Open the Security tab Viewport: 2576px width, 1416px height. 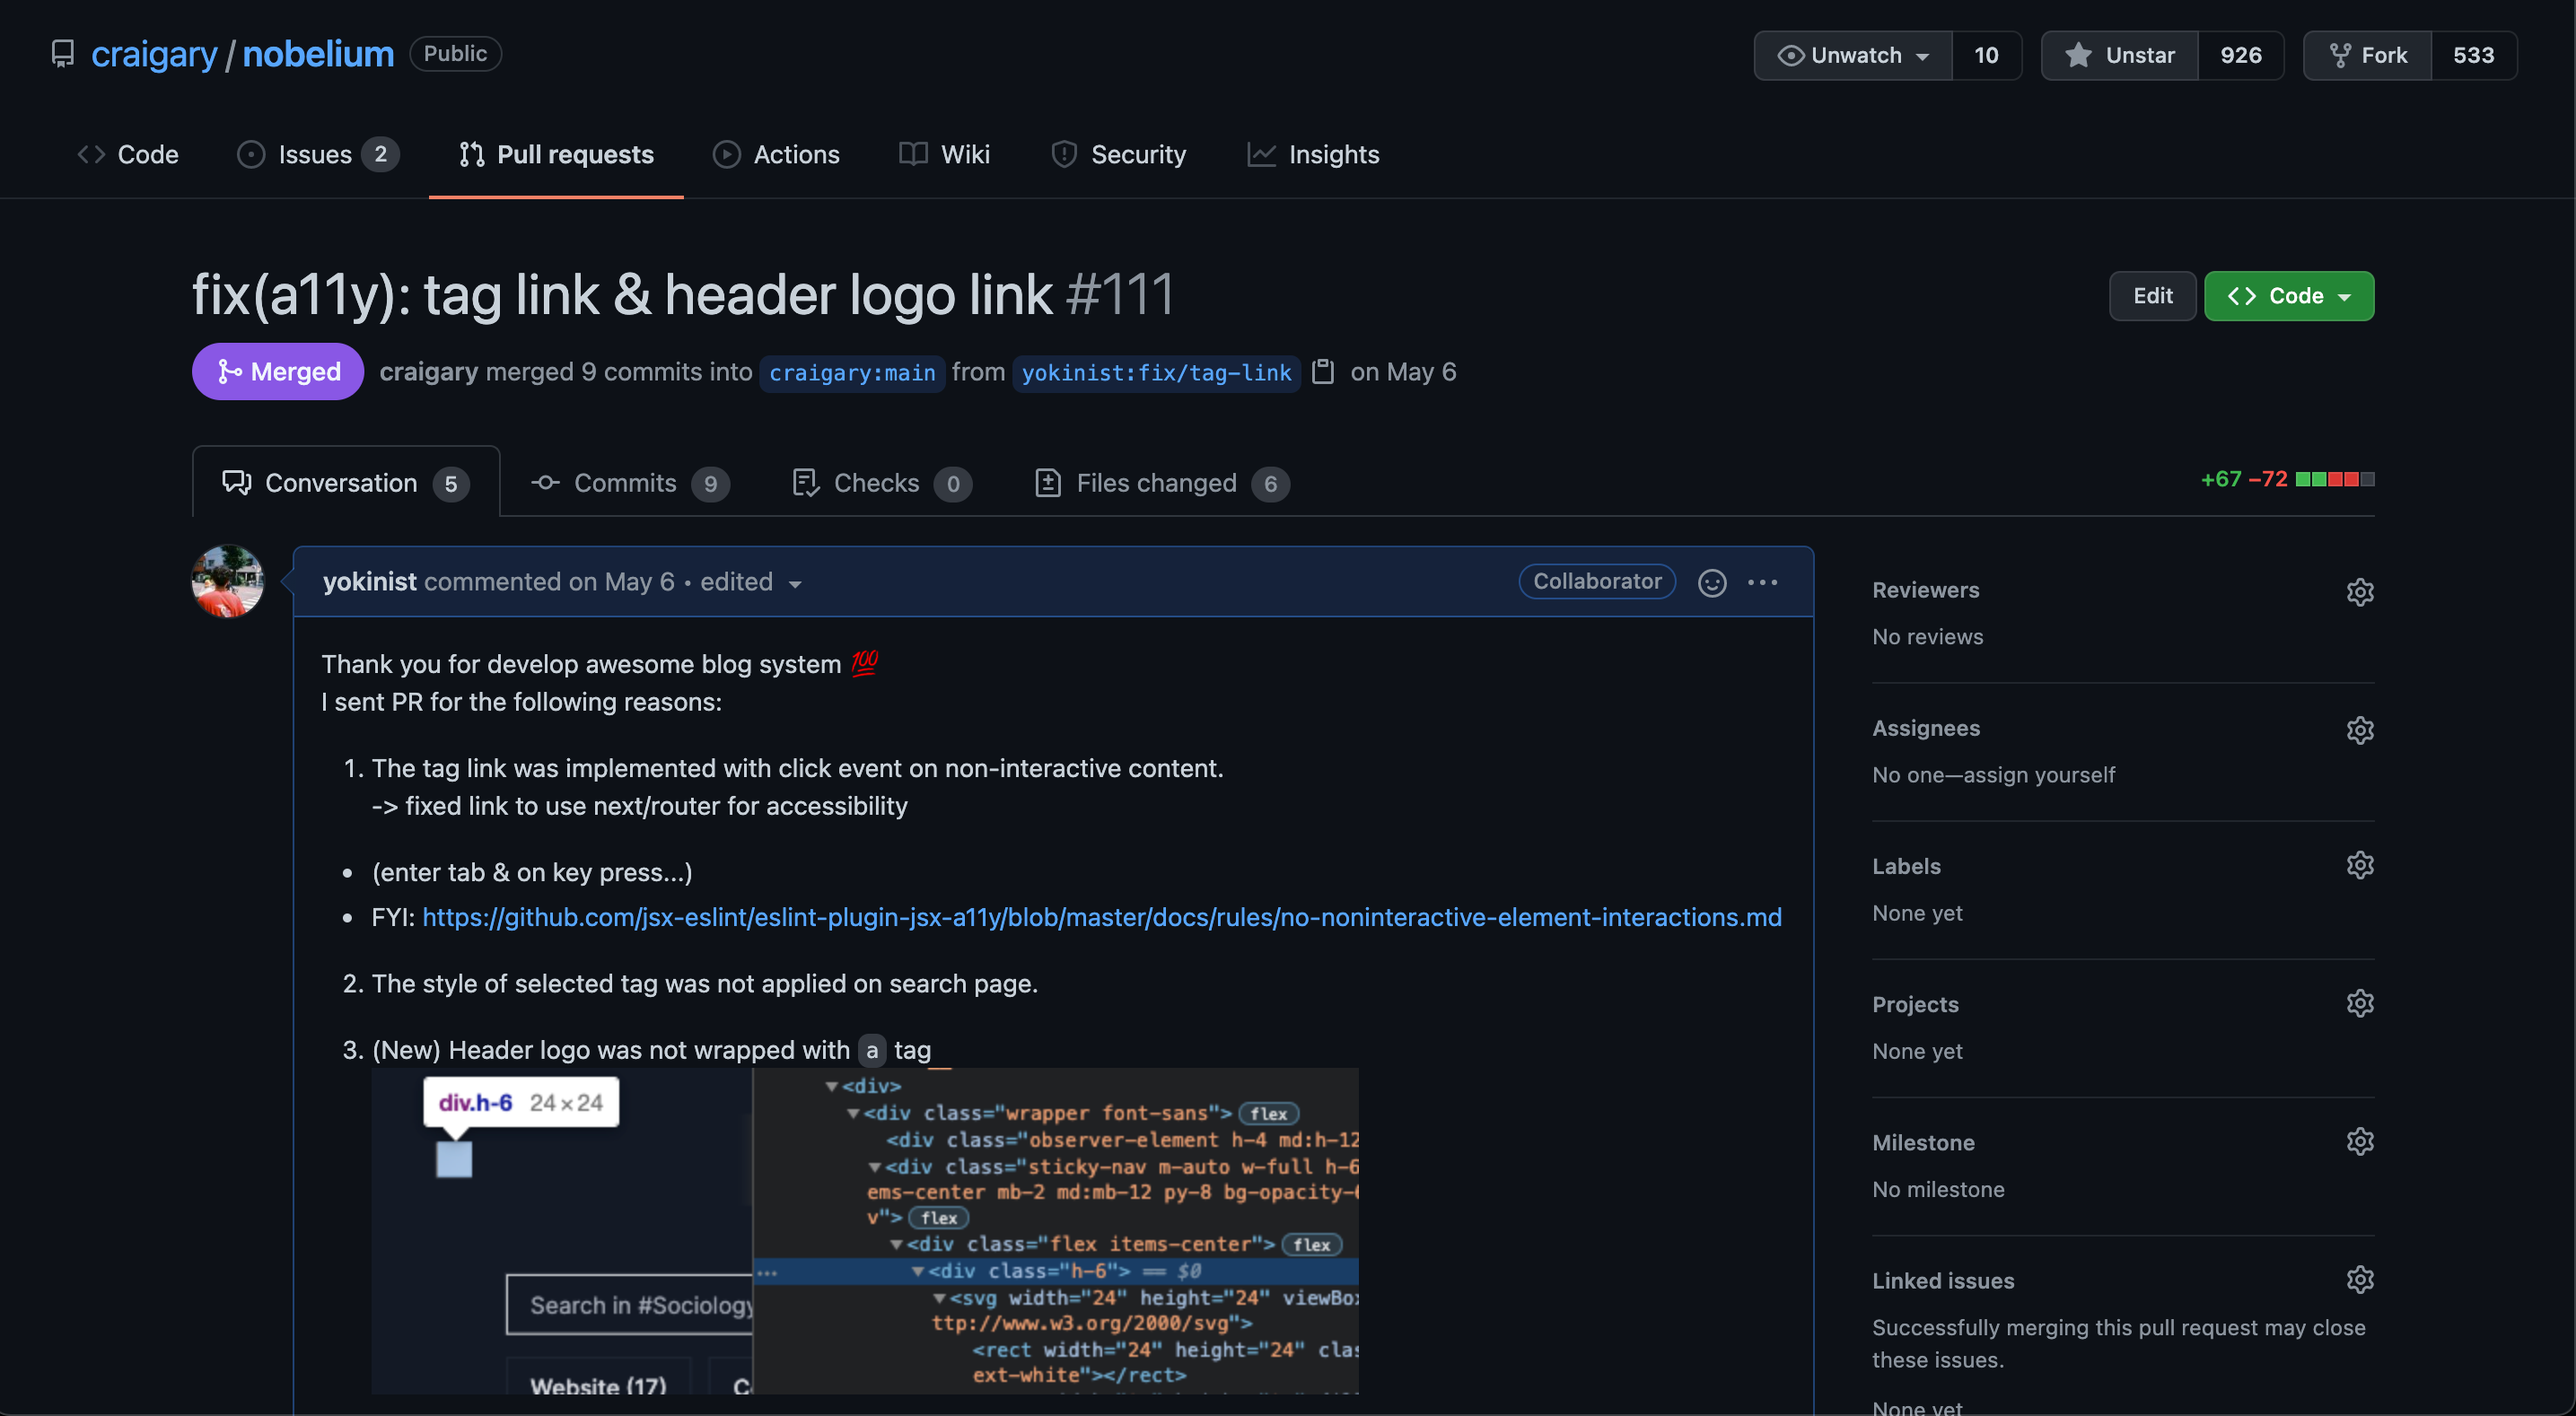point(1118,154)
